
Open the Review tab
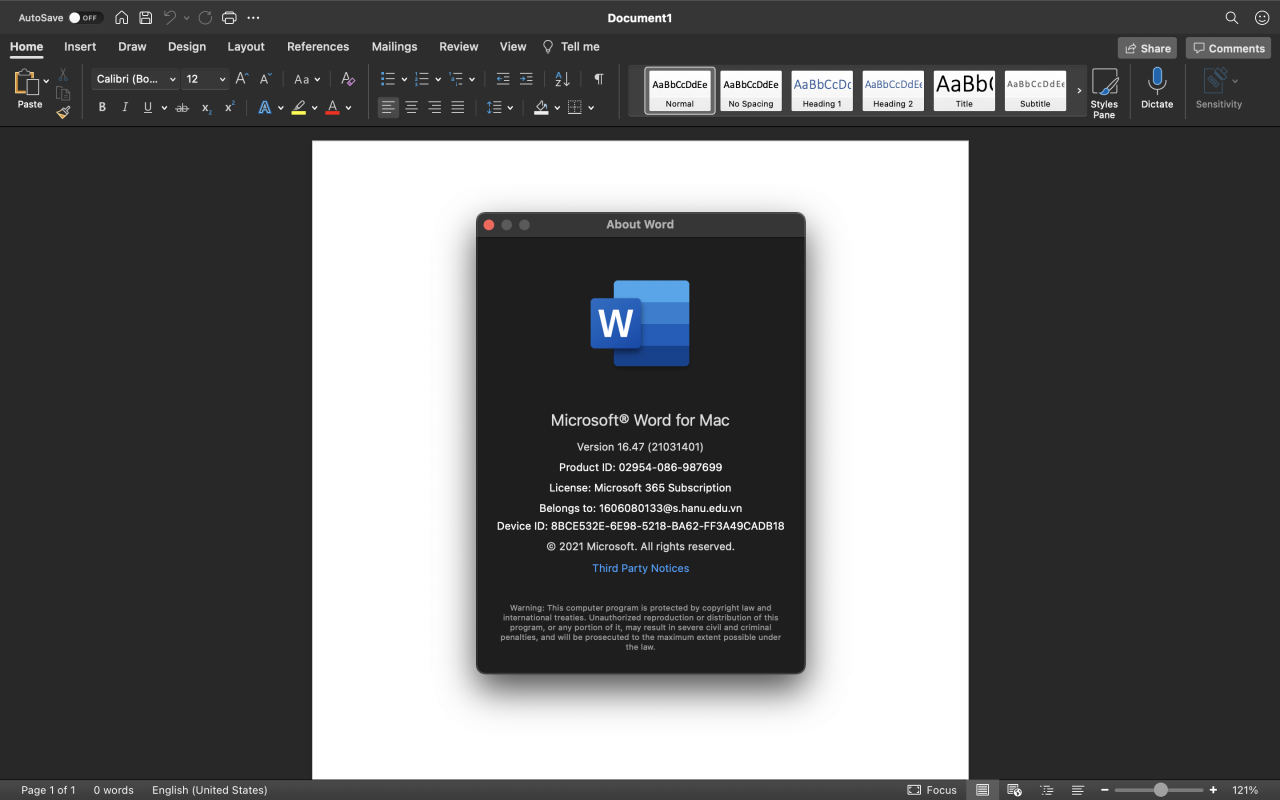(x=459, y=47)
